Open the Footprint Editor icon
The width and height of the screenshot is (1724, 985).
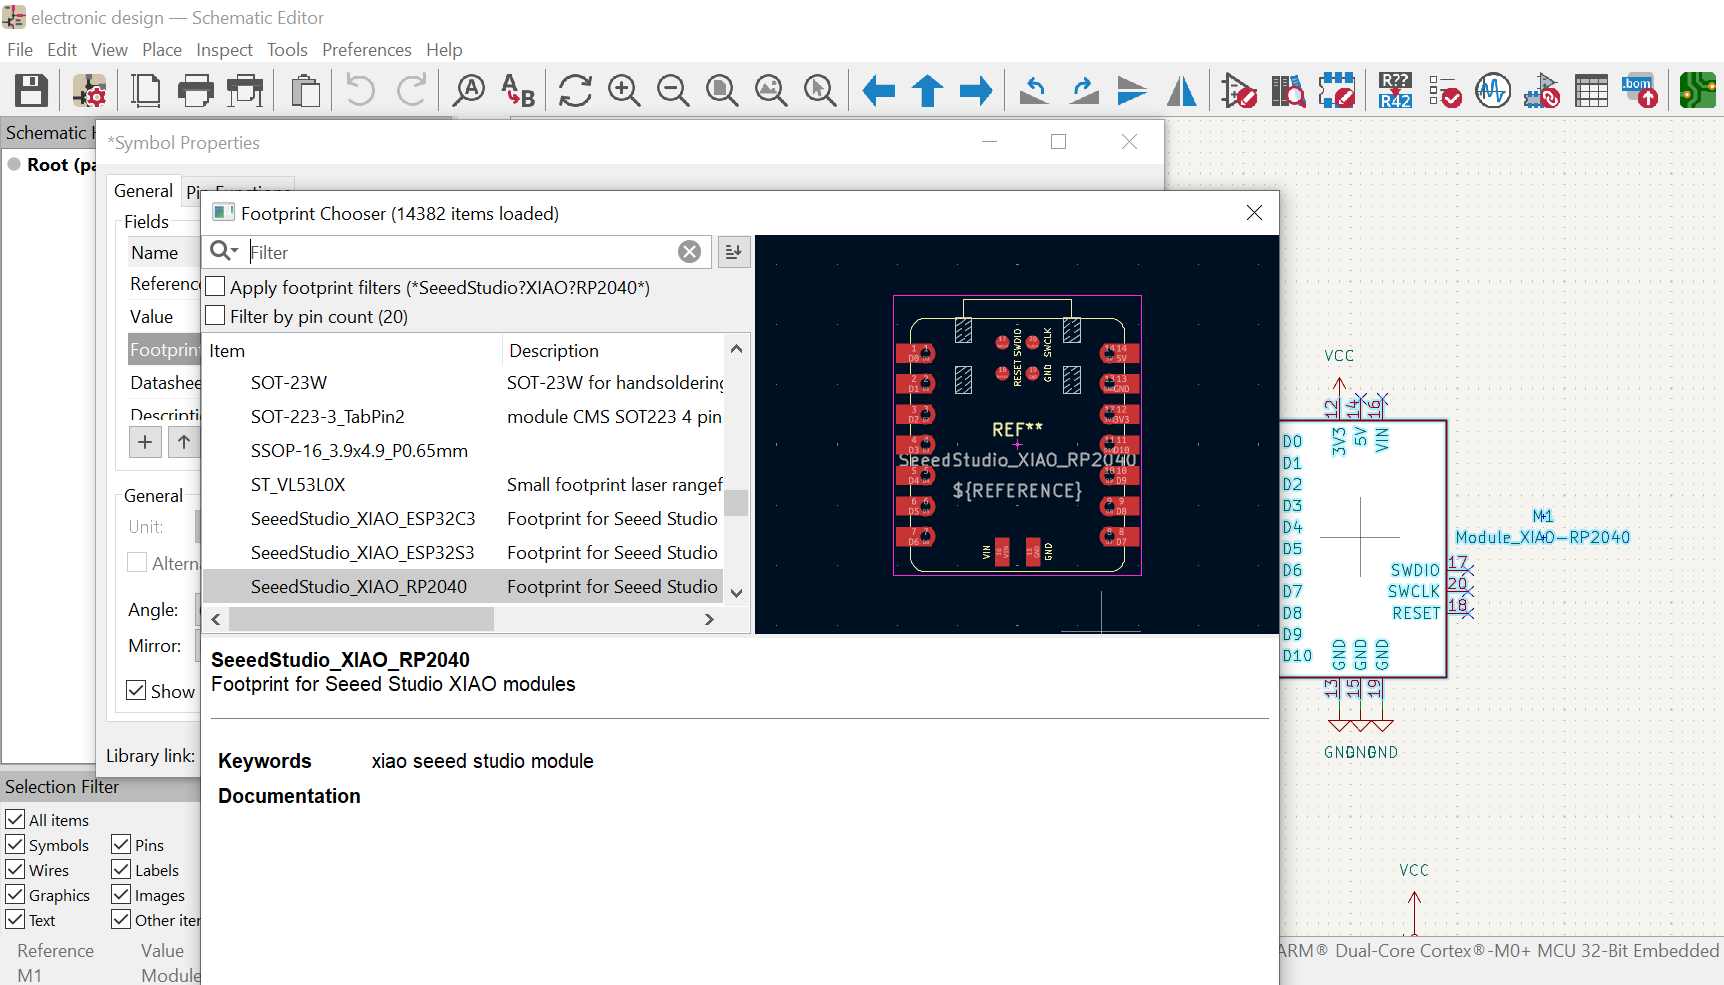click(x=1337, y=91)
